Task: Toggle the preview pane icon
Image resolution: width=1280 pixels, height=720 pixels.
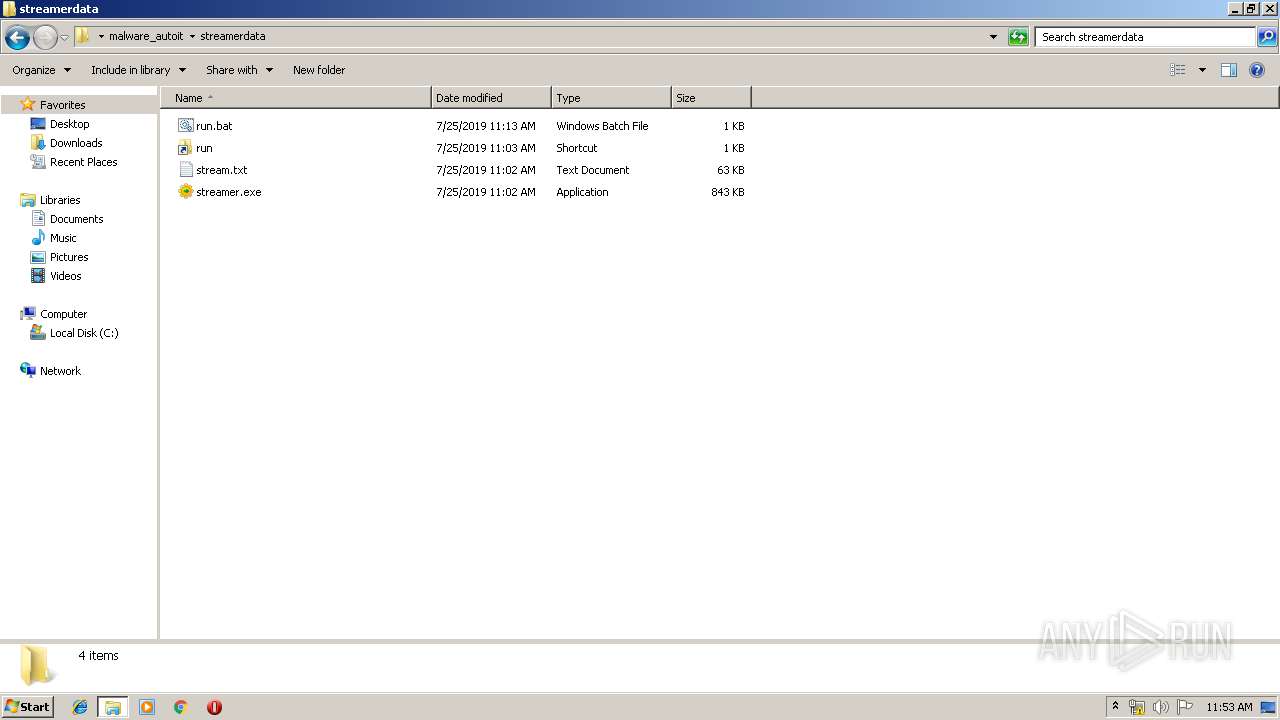Action: (1229, 70)
